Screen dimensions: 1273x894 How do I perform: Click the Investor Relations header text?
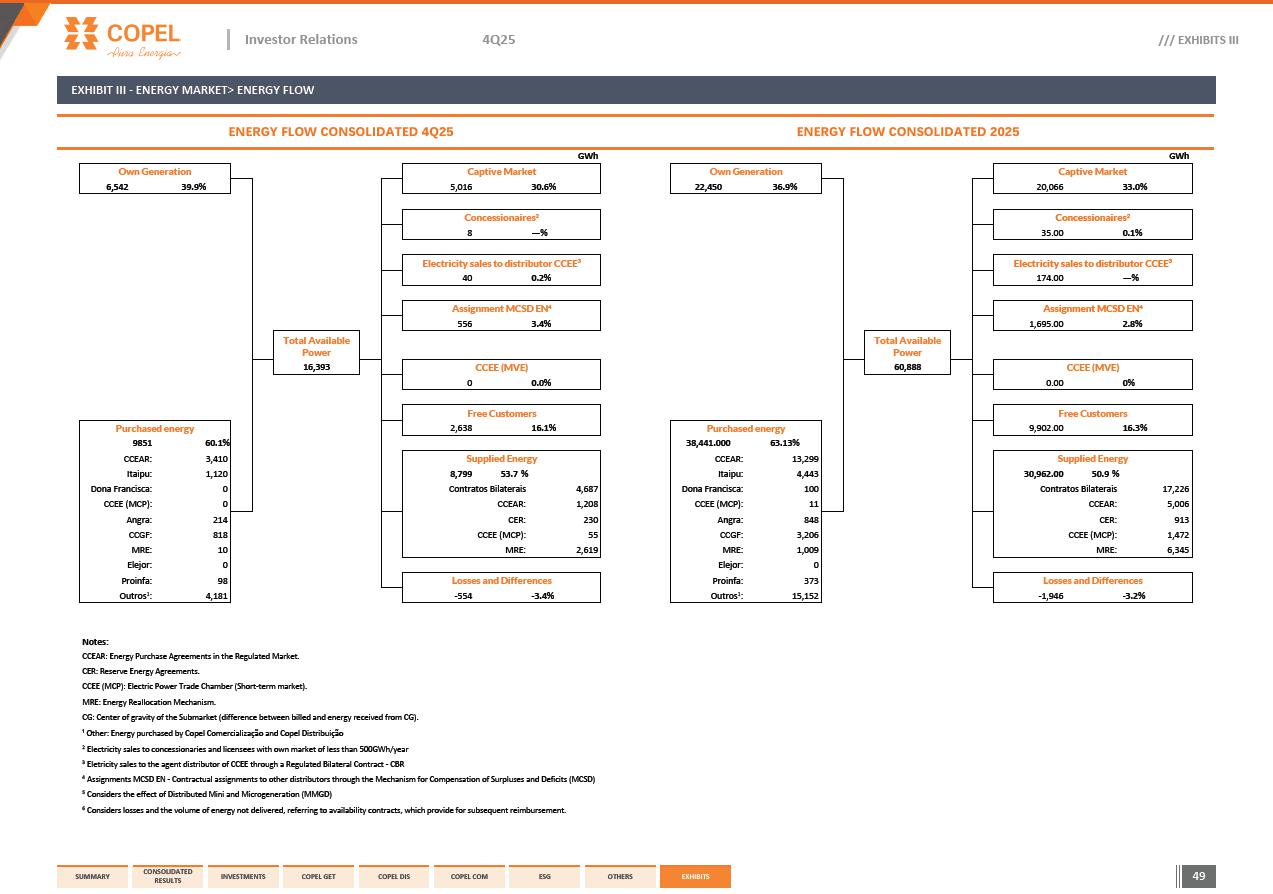pyautogui.click(x=301, y=39)
